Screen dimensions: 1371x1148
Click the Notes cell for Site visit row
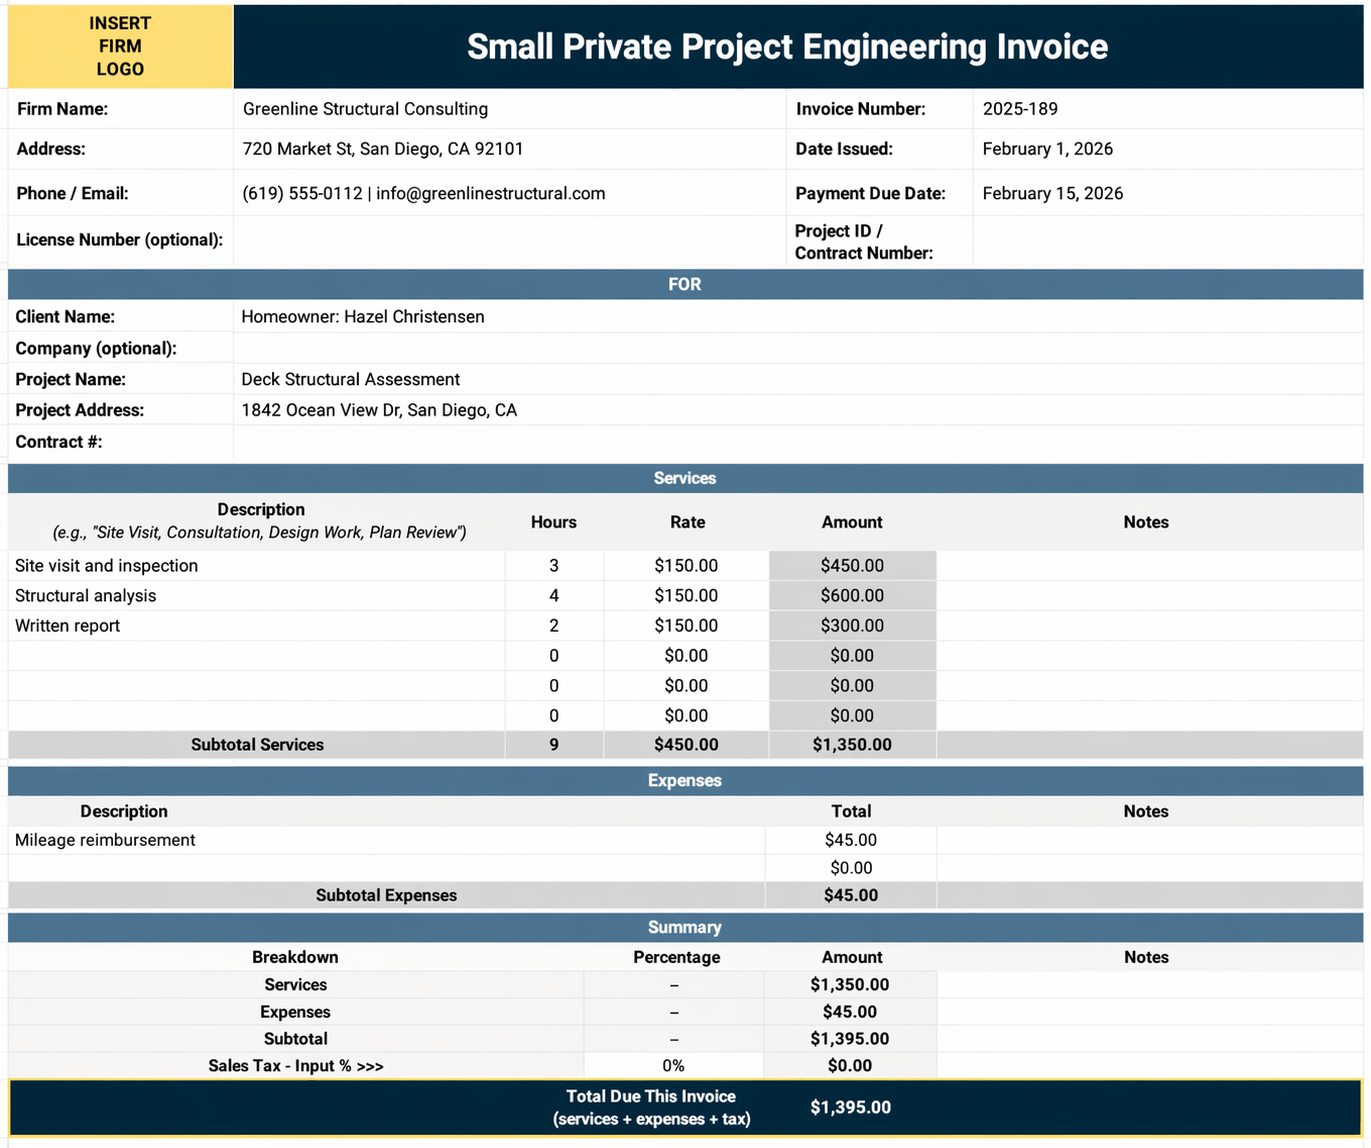(x=1149, y=565)
